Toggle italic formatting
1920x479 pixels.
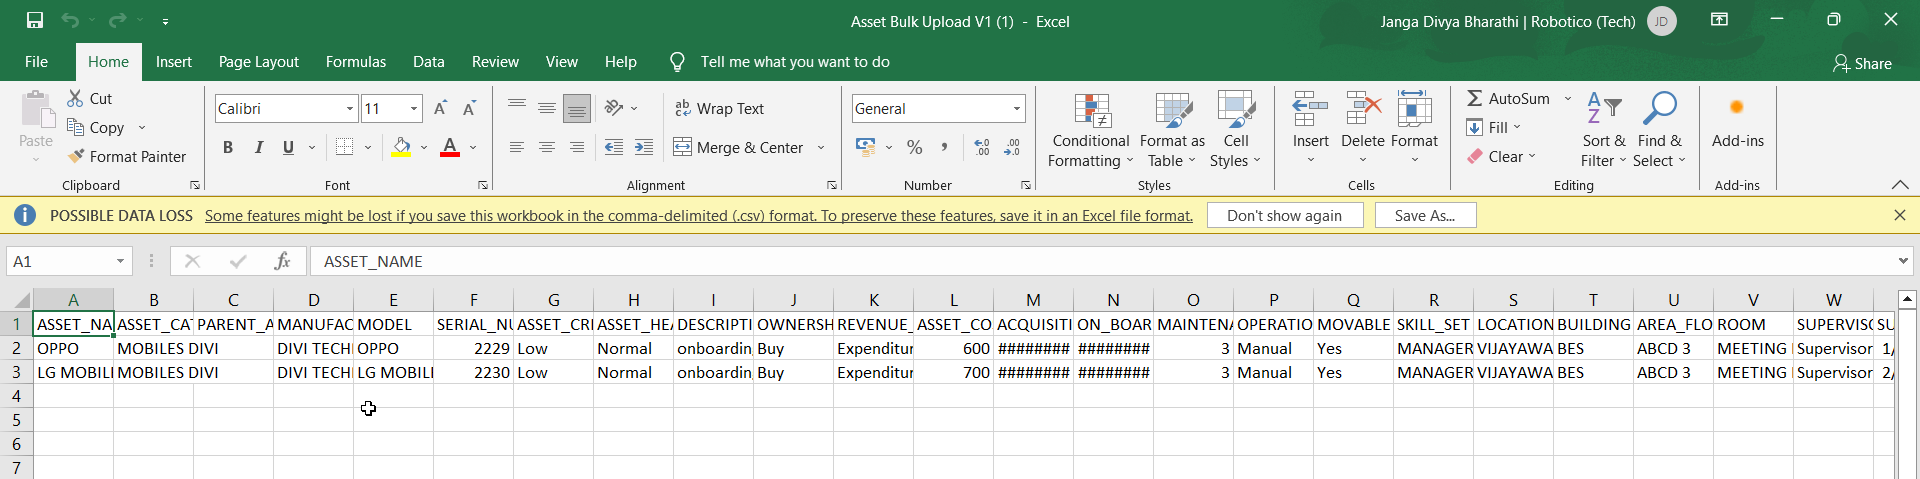(258, 147)
